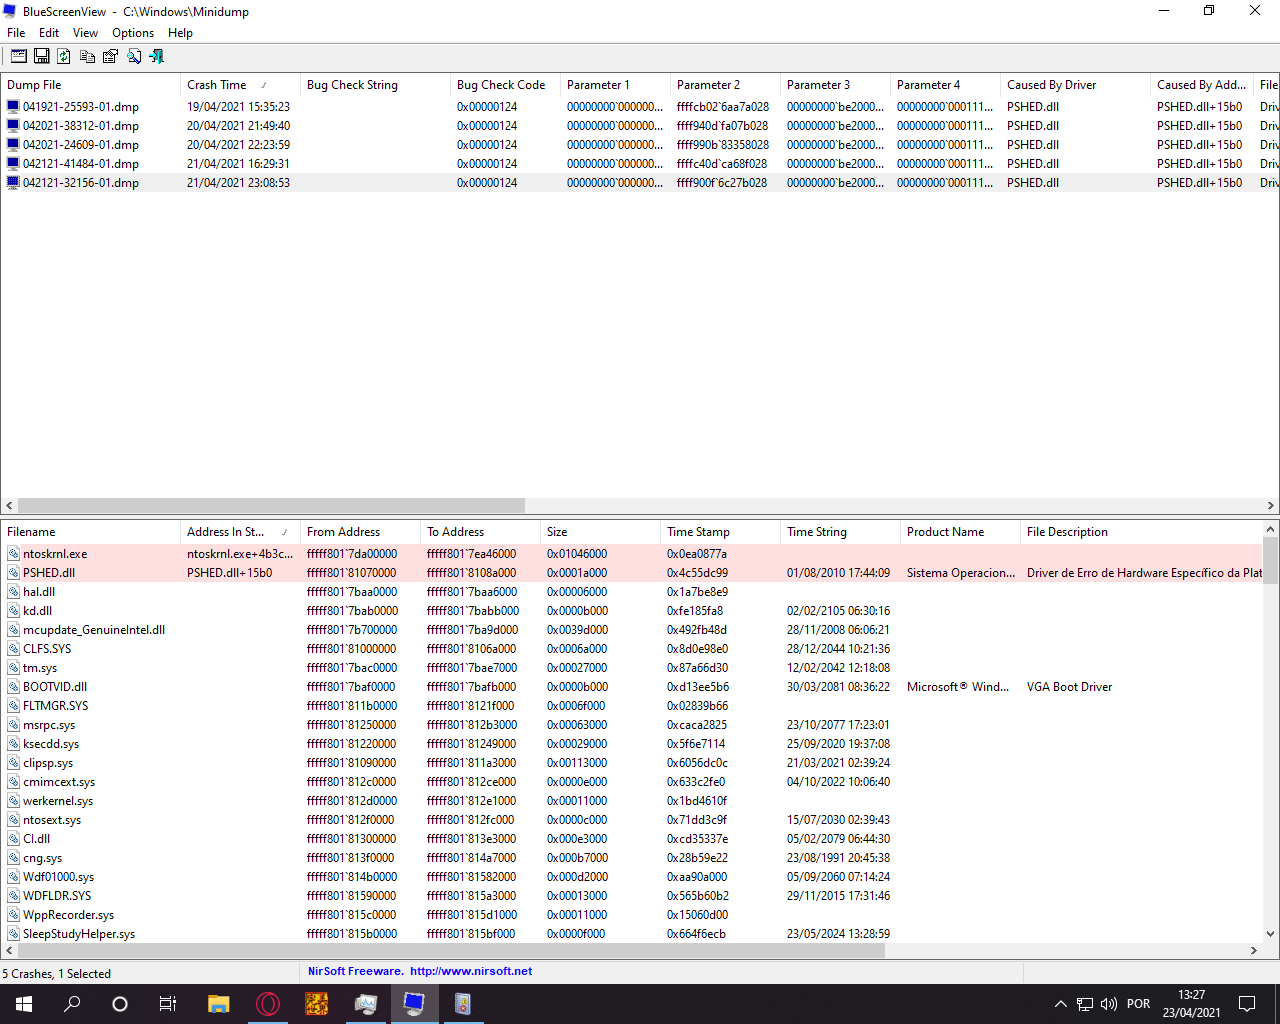Click upper pane horizontal scrollbar thumb
The image size is (1280, 1024).
click(271, 506)
